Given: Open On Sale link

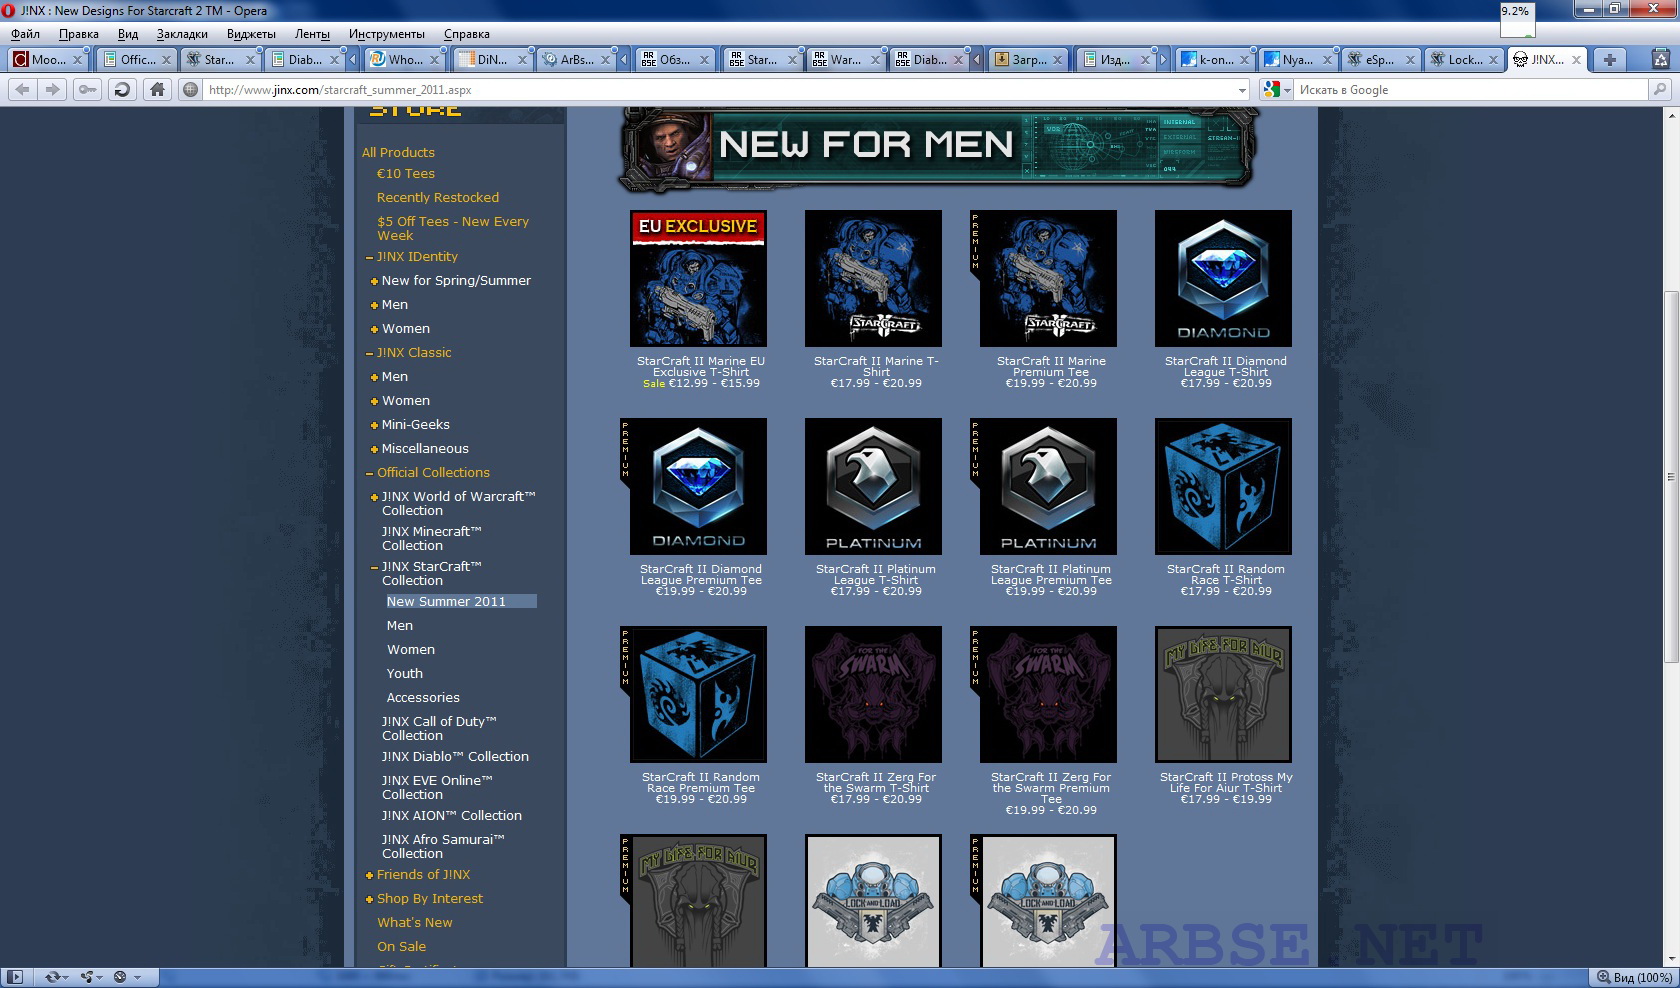Looking at the screenshot, I should (x=401, y=946).
